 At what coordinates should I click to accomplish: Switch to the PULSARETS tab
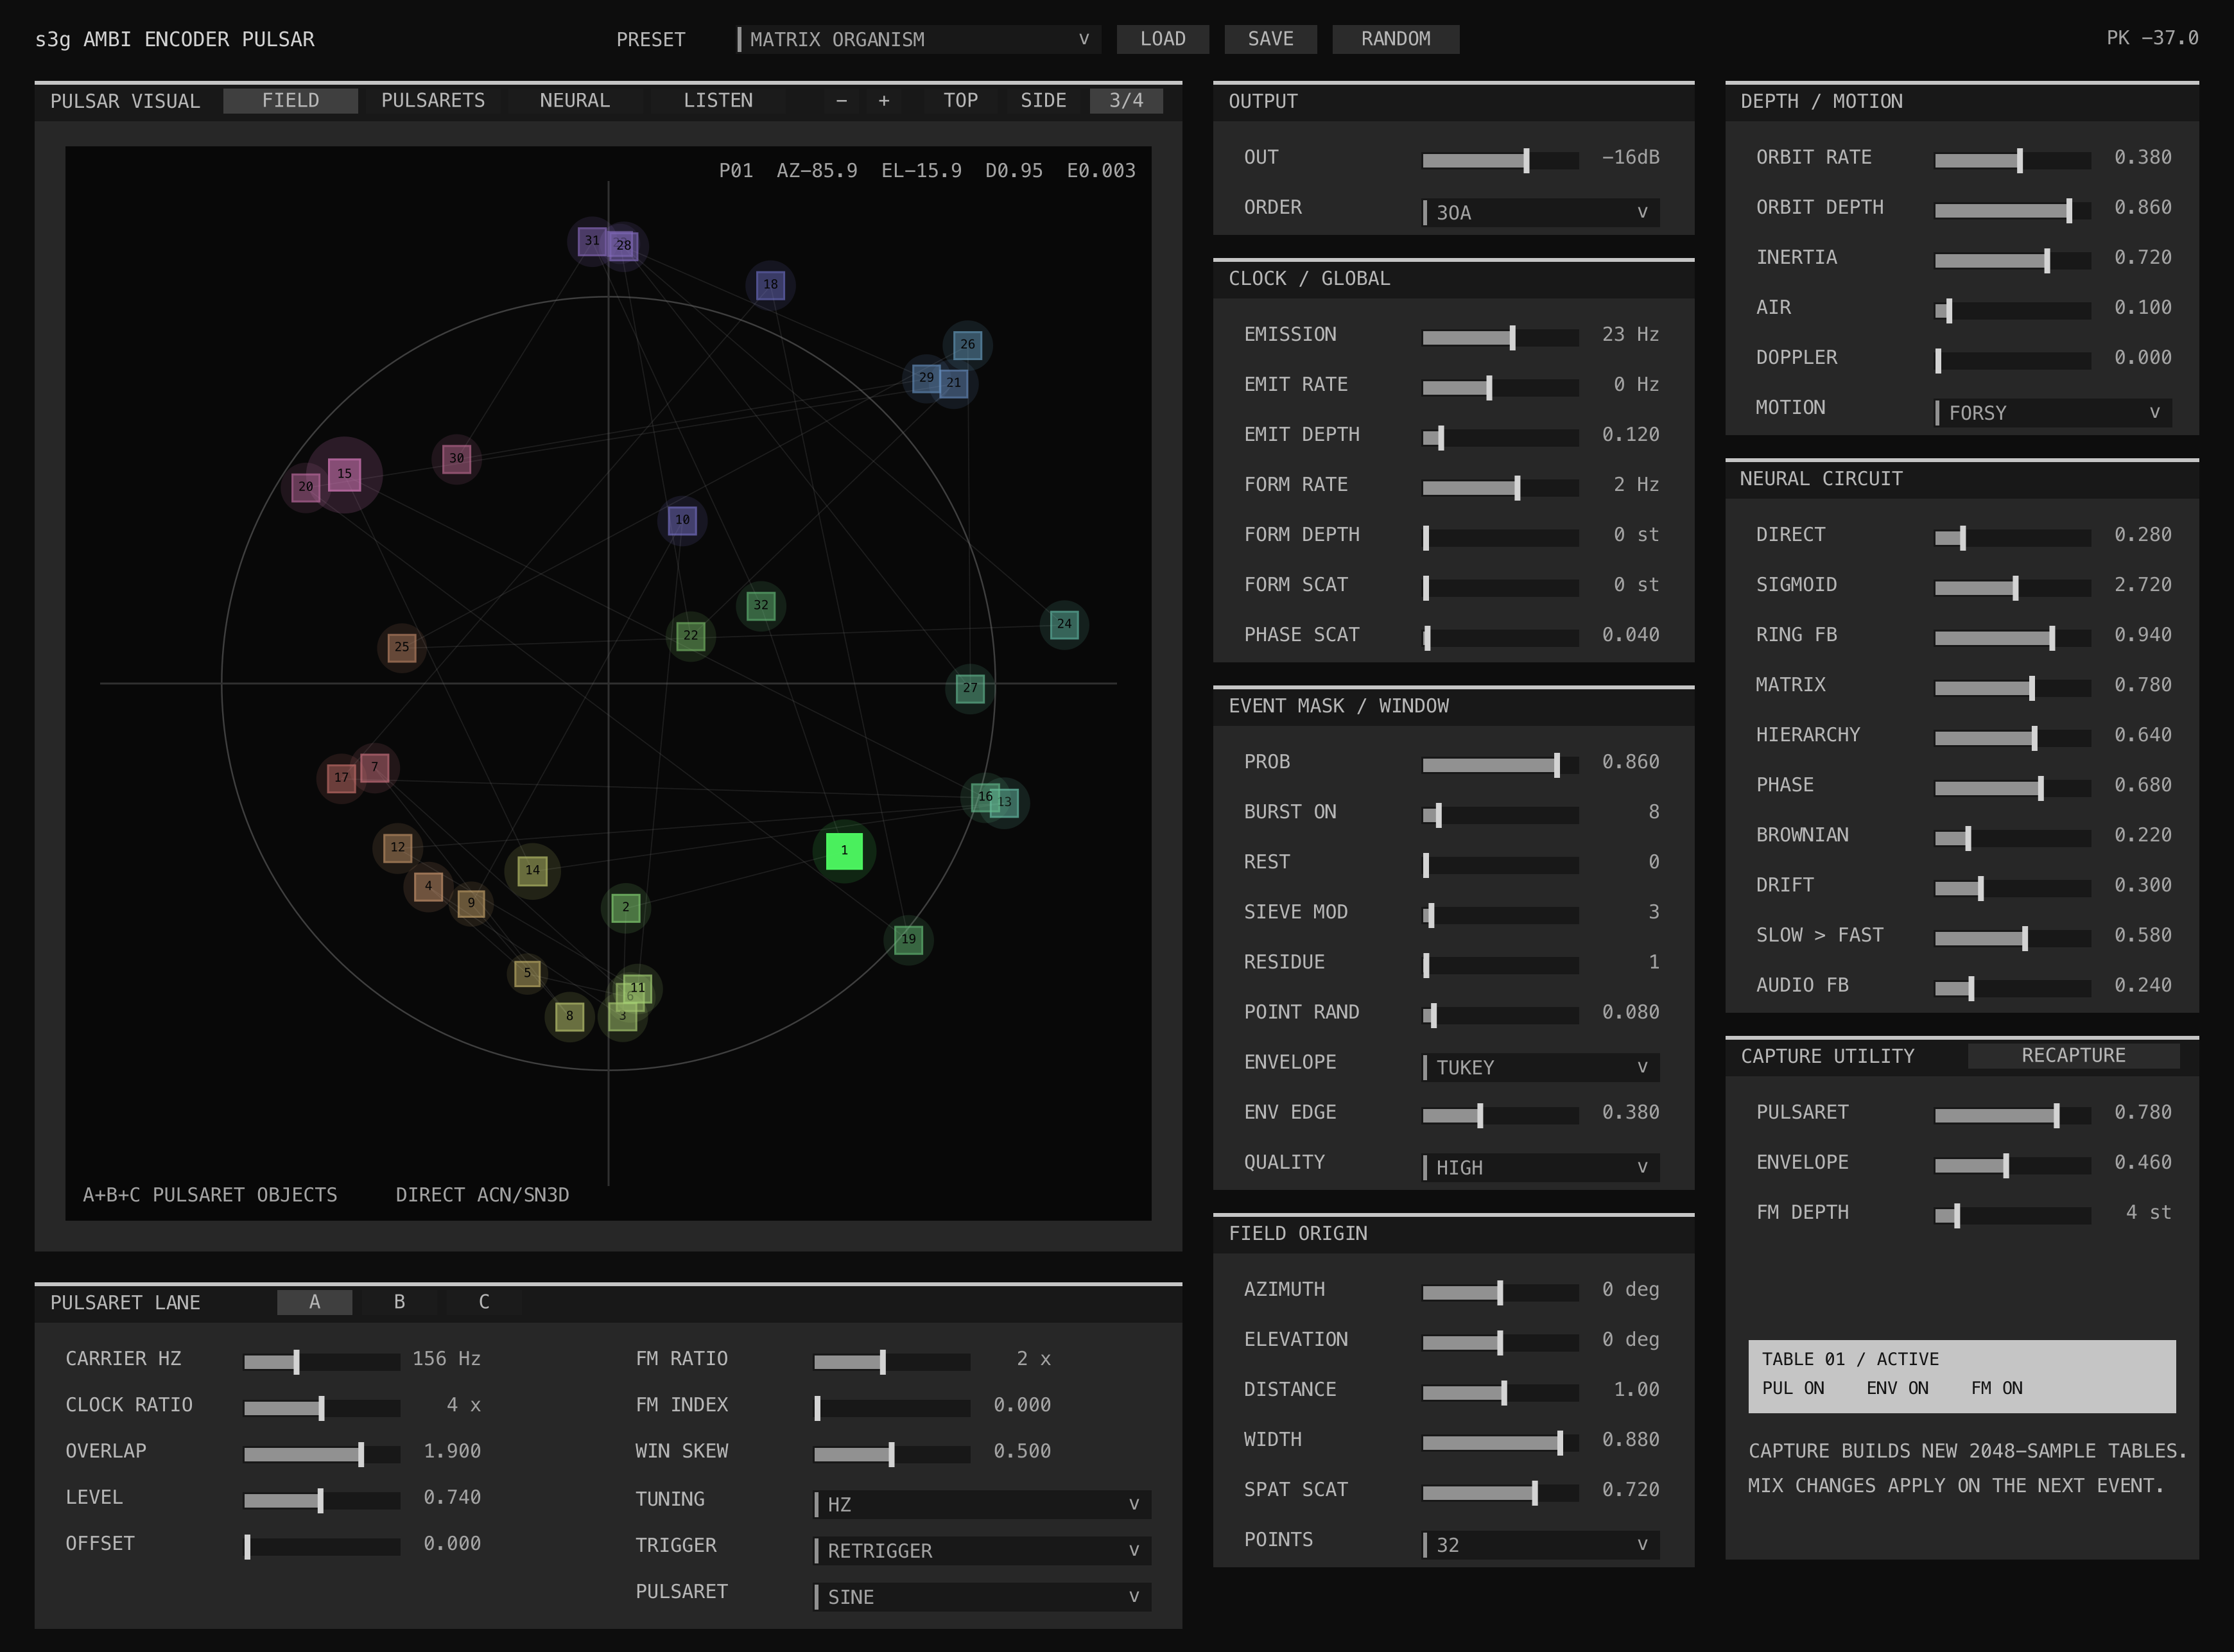tap(433, 101)
